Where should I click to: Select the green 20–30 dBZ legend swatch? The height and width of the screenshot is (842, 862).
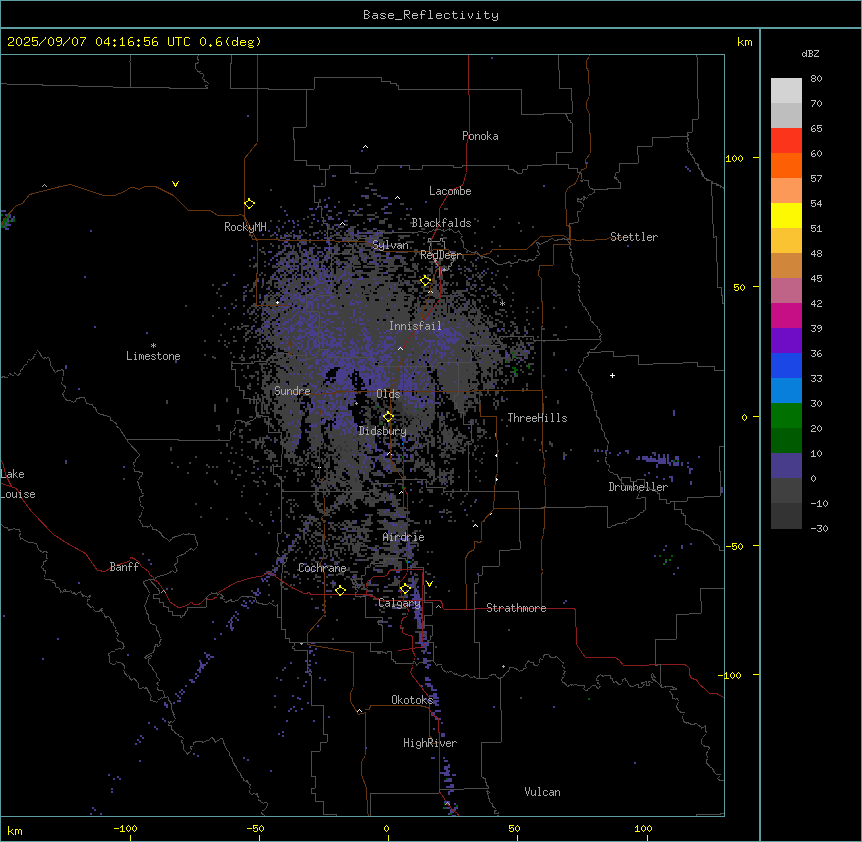point(786,416)
